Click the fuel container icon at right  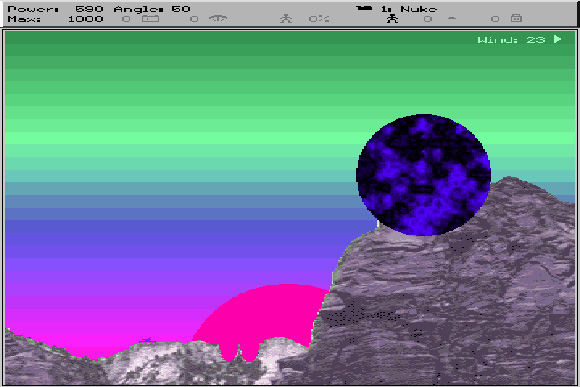point(516,18)
